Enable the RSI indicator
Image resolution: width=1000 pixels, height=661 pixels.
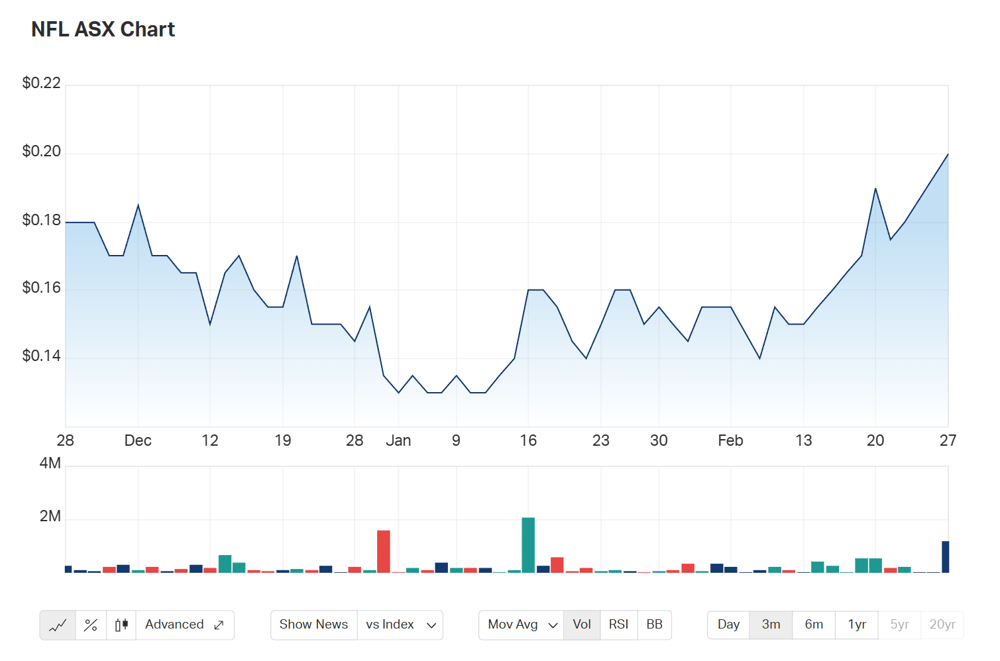(x=619, y=624)
